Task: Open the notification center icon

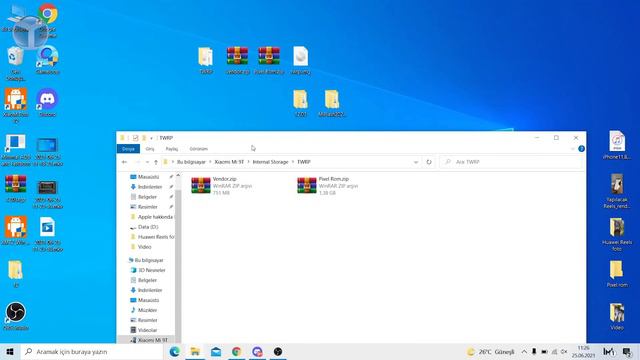Action: (x=627, y=352)
